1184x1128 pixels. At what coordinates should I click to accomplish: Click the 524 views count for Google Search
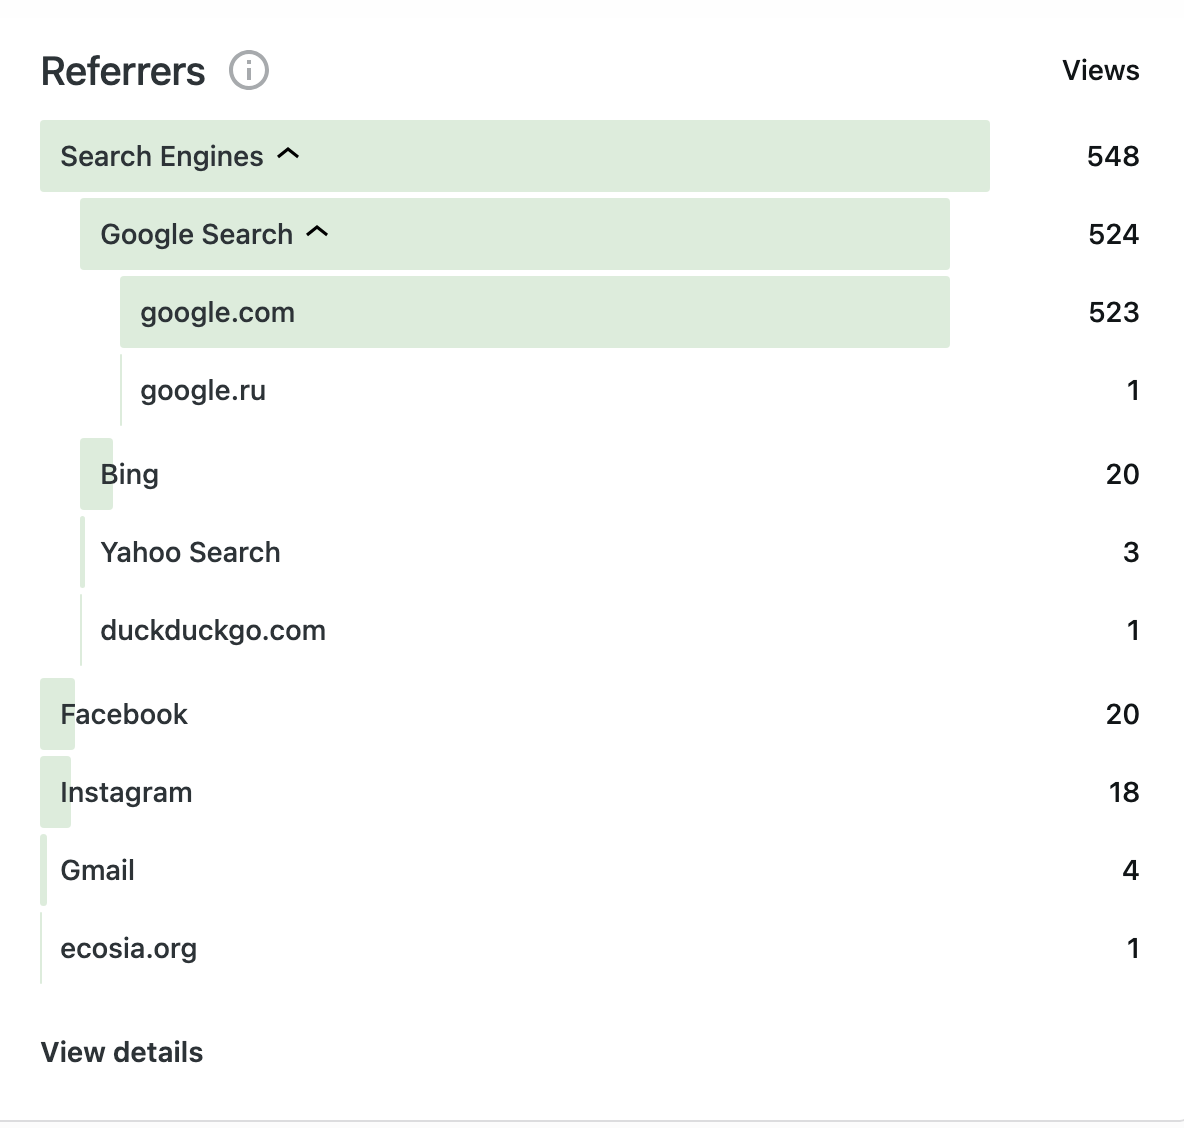click(1113, 234)
